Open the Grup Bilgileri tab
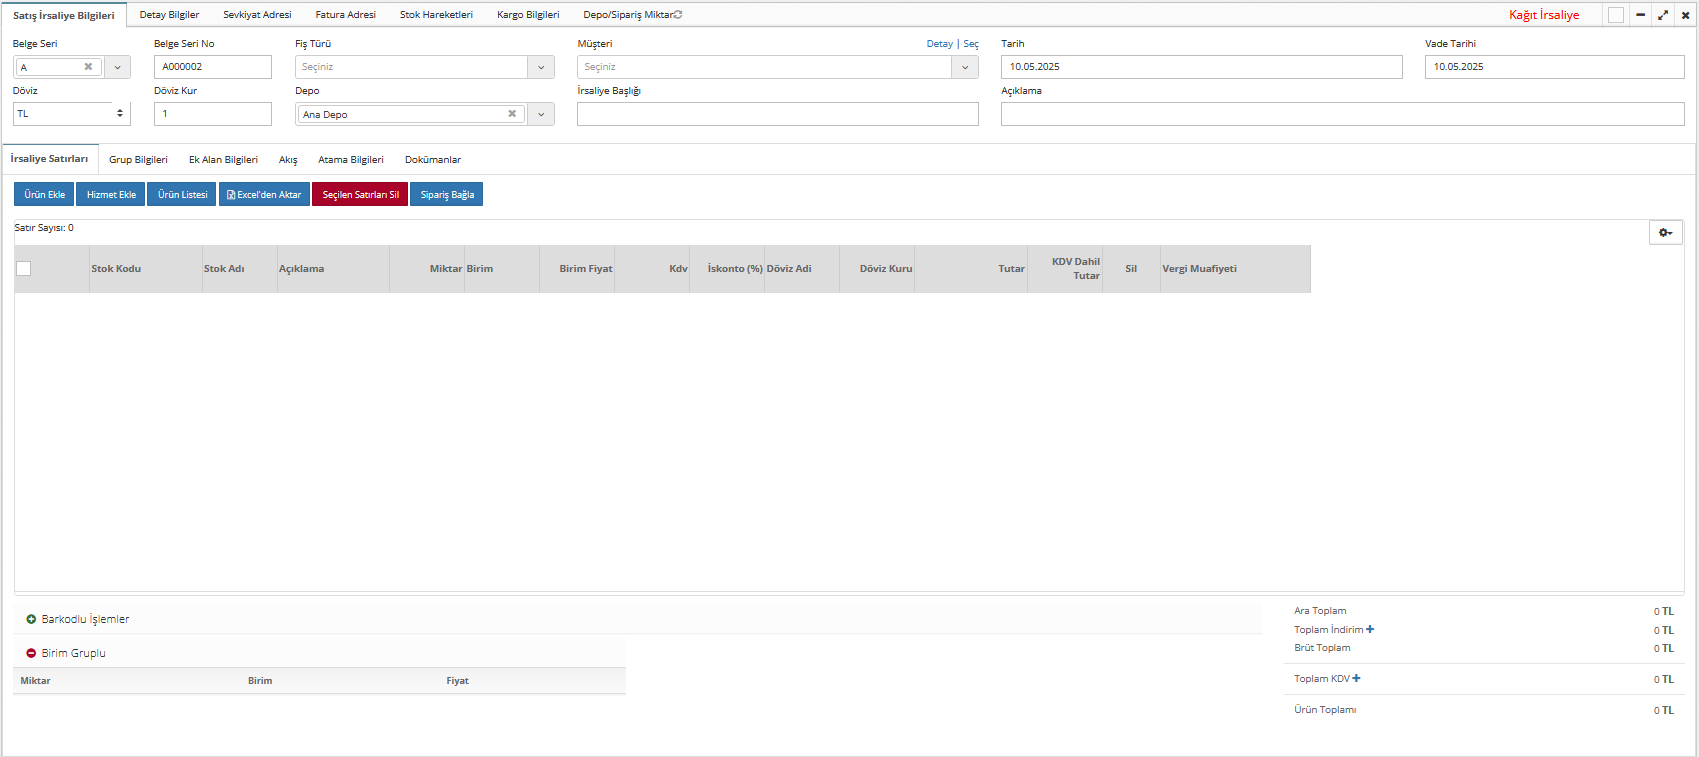Viewport: 1699px width, 757px height. [138, 160]
